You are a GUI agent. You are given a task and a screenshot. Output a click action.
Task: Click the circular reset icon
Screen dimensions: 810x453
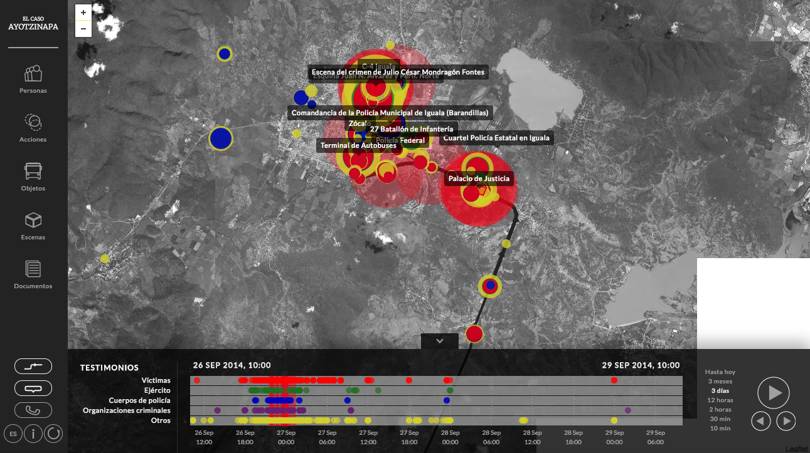pyautogui.click(x=54, y=434)
